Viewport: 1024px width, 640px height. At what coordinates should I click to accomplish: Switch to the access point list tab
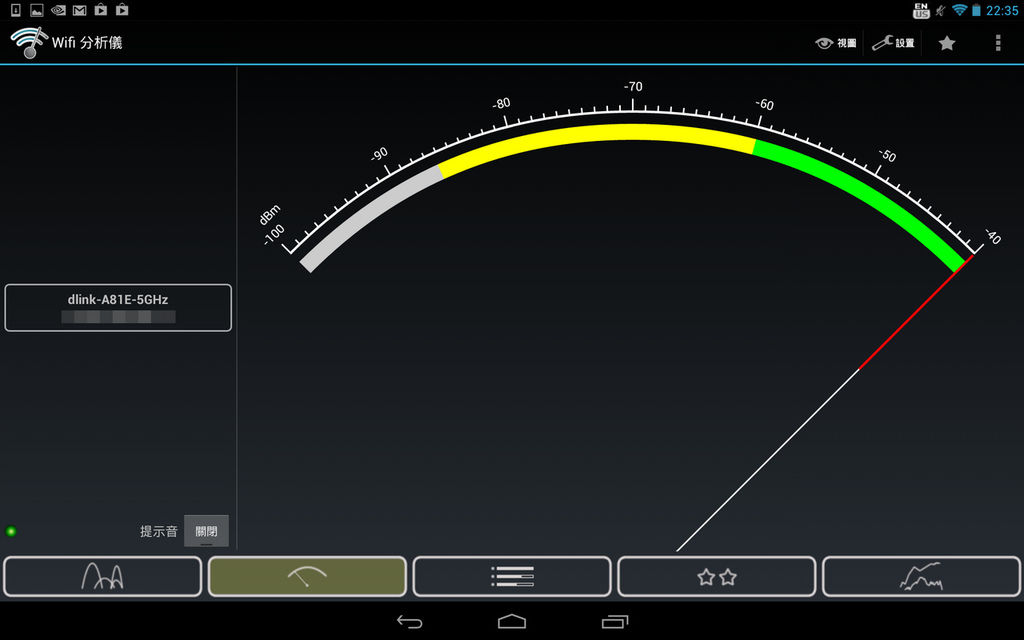coord(512,577)
